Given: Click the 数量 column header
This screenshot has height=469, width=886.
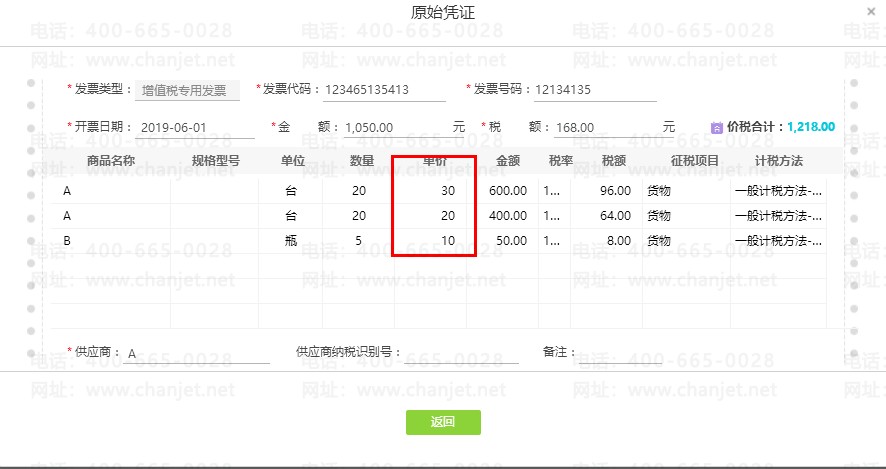Looking at the screenshot, I should click(x=362, y=161).
